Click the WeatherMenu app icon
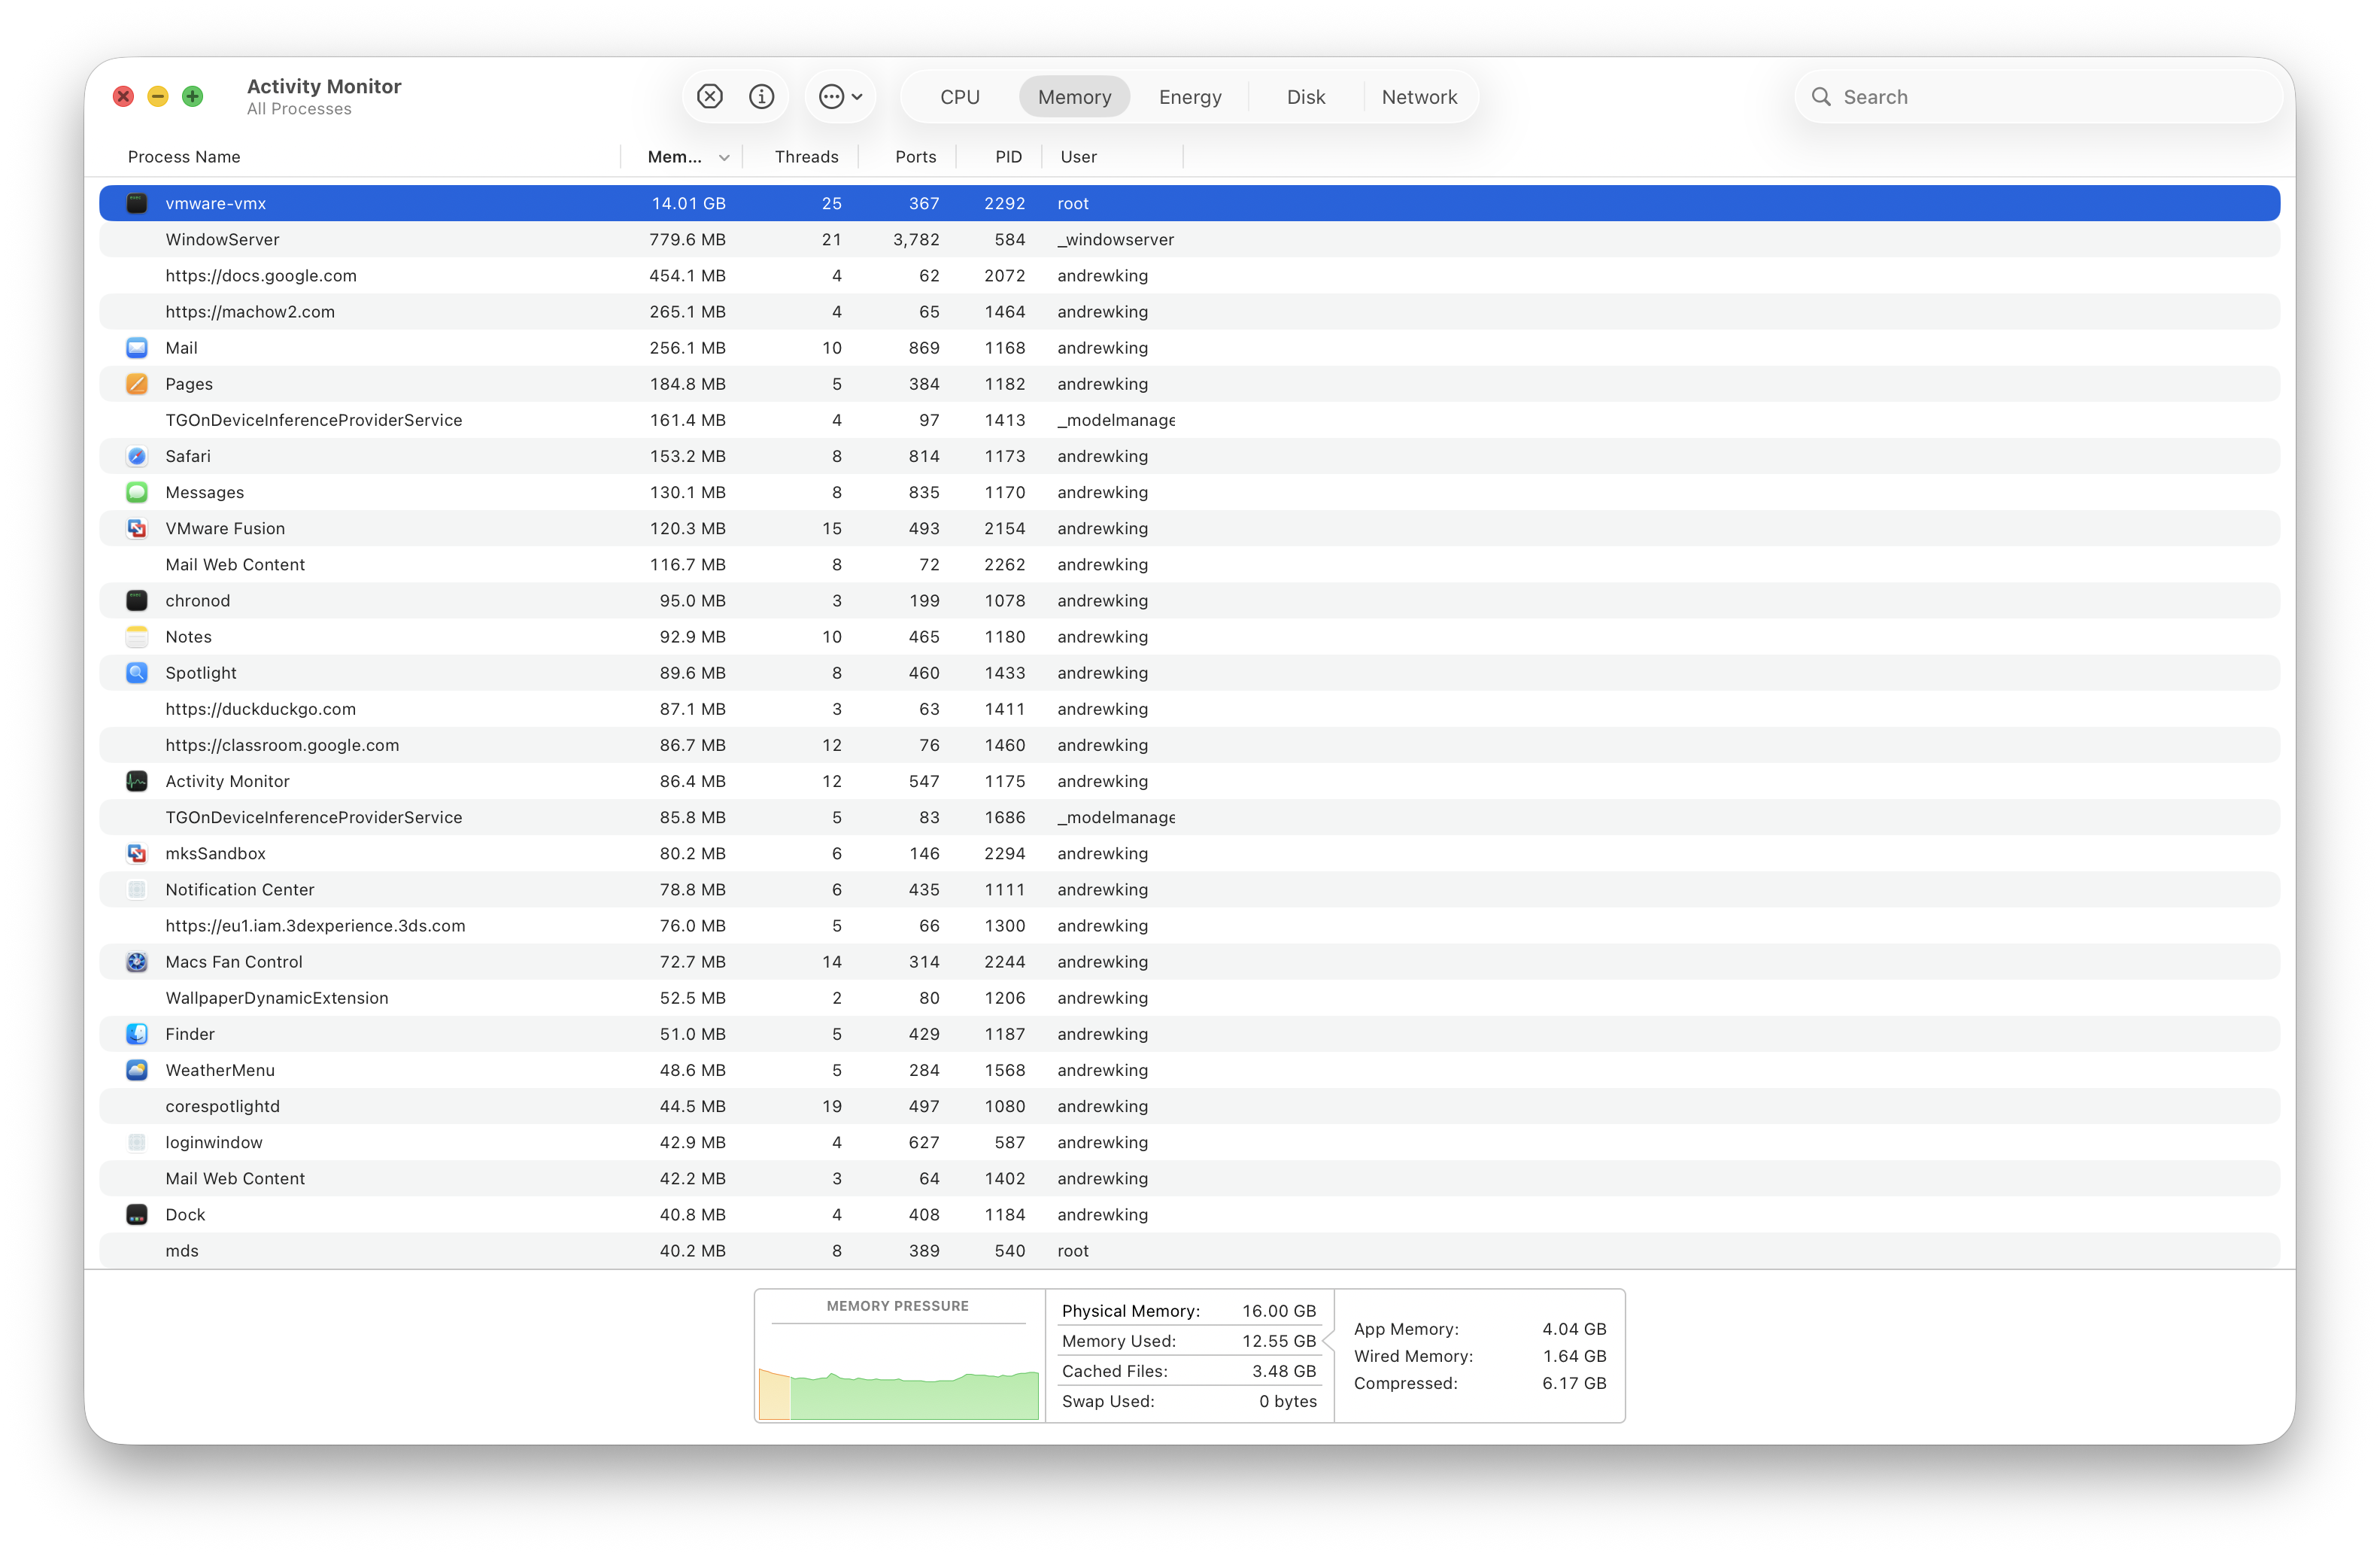Screen dimensions: 2380x1556 [x=137, y=1070]
